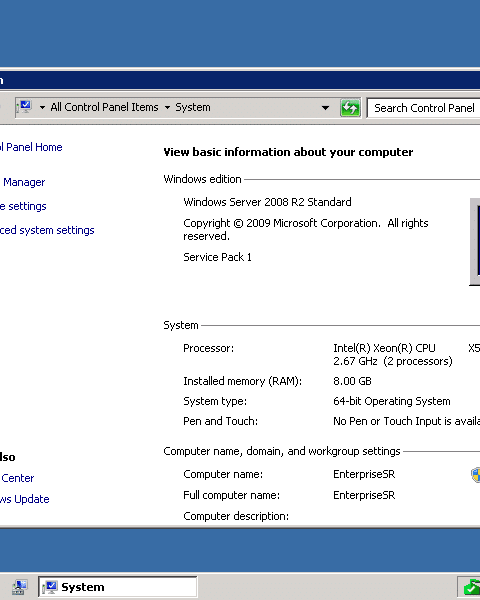Select All Control Panel Items breadcrumb

coord(104,107)
